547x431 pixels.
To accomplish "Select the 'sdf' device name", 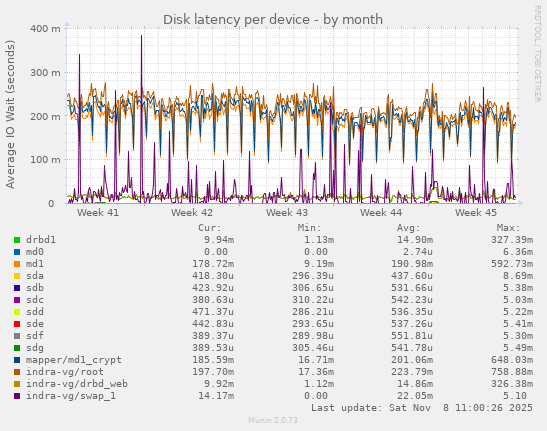I will point(35,336).
